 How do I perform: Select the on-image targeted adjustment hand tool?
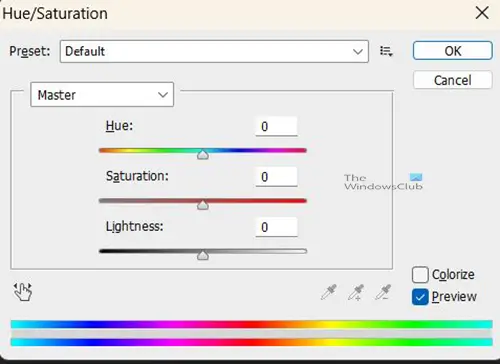coord(23,292)
